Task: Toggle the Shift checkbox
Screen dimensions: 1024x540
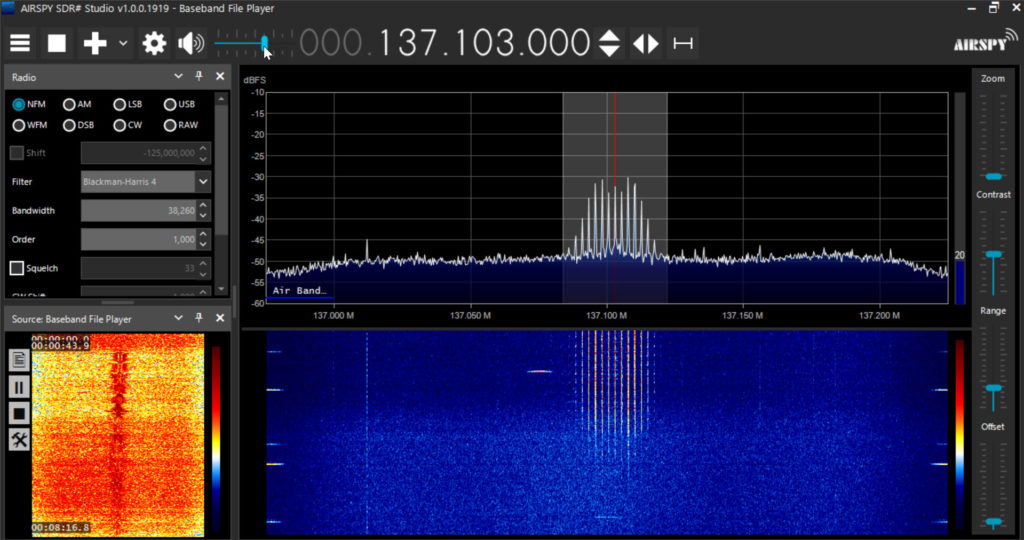Action: click(x=17, y=153)
